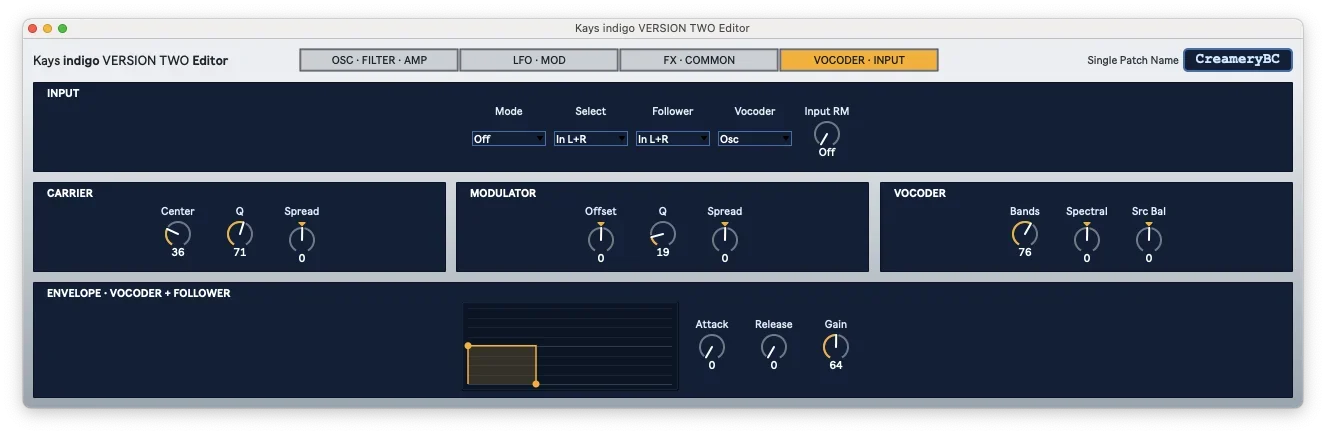Image resolution: width=1326 pixels, height=435 pixels.
Task: Open the Select dropdown showing In L+R
Action: click(591, 139)
